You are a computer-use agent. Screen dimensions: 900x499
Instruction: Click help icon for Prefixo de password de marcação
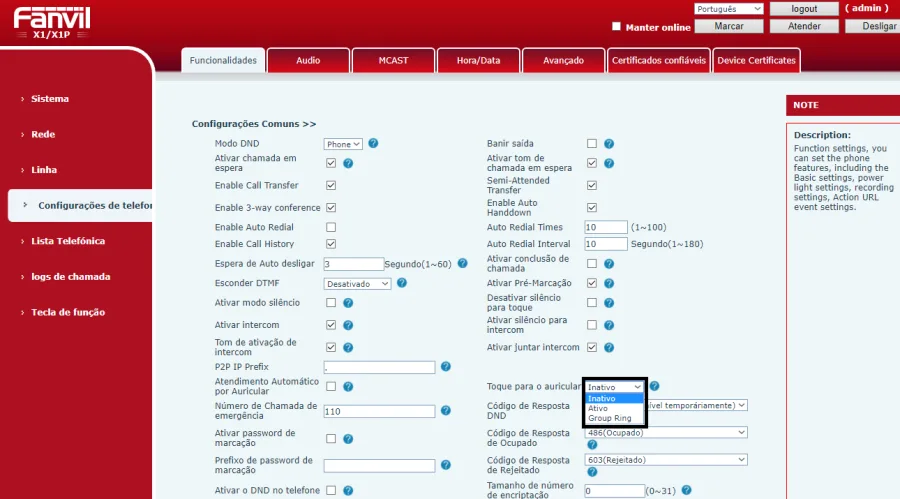445,465
